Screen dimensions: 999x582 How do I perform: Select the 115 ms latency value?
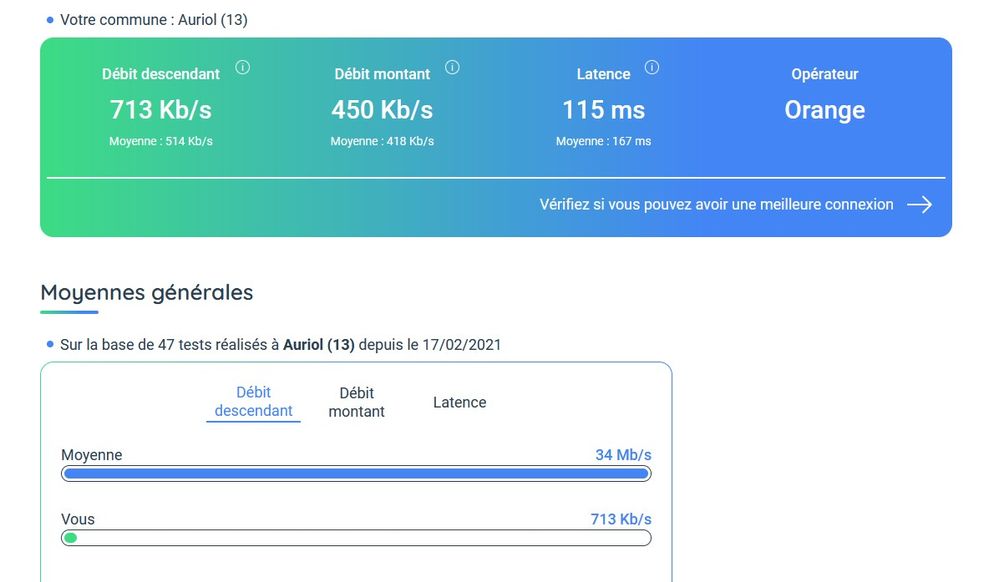point(603,110)
